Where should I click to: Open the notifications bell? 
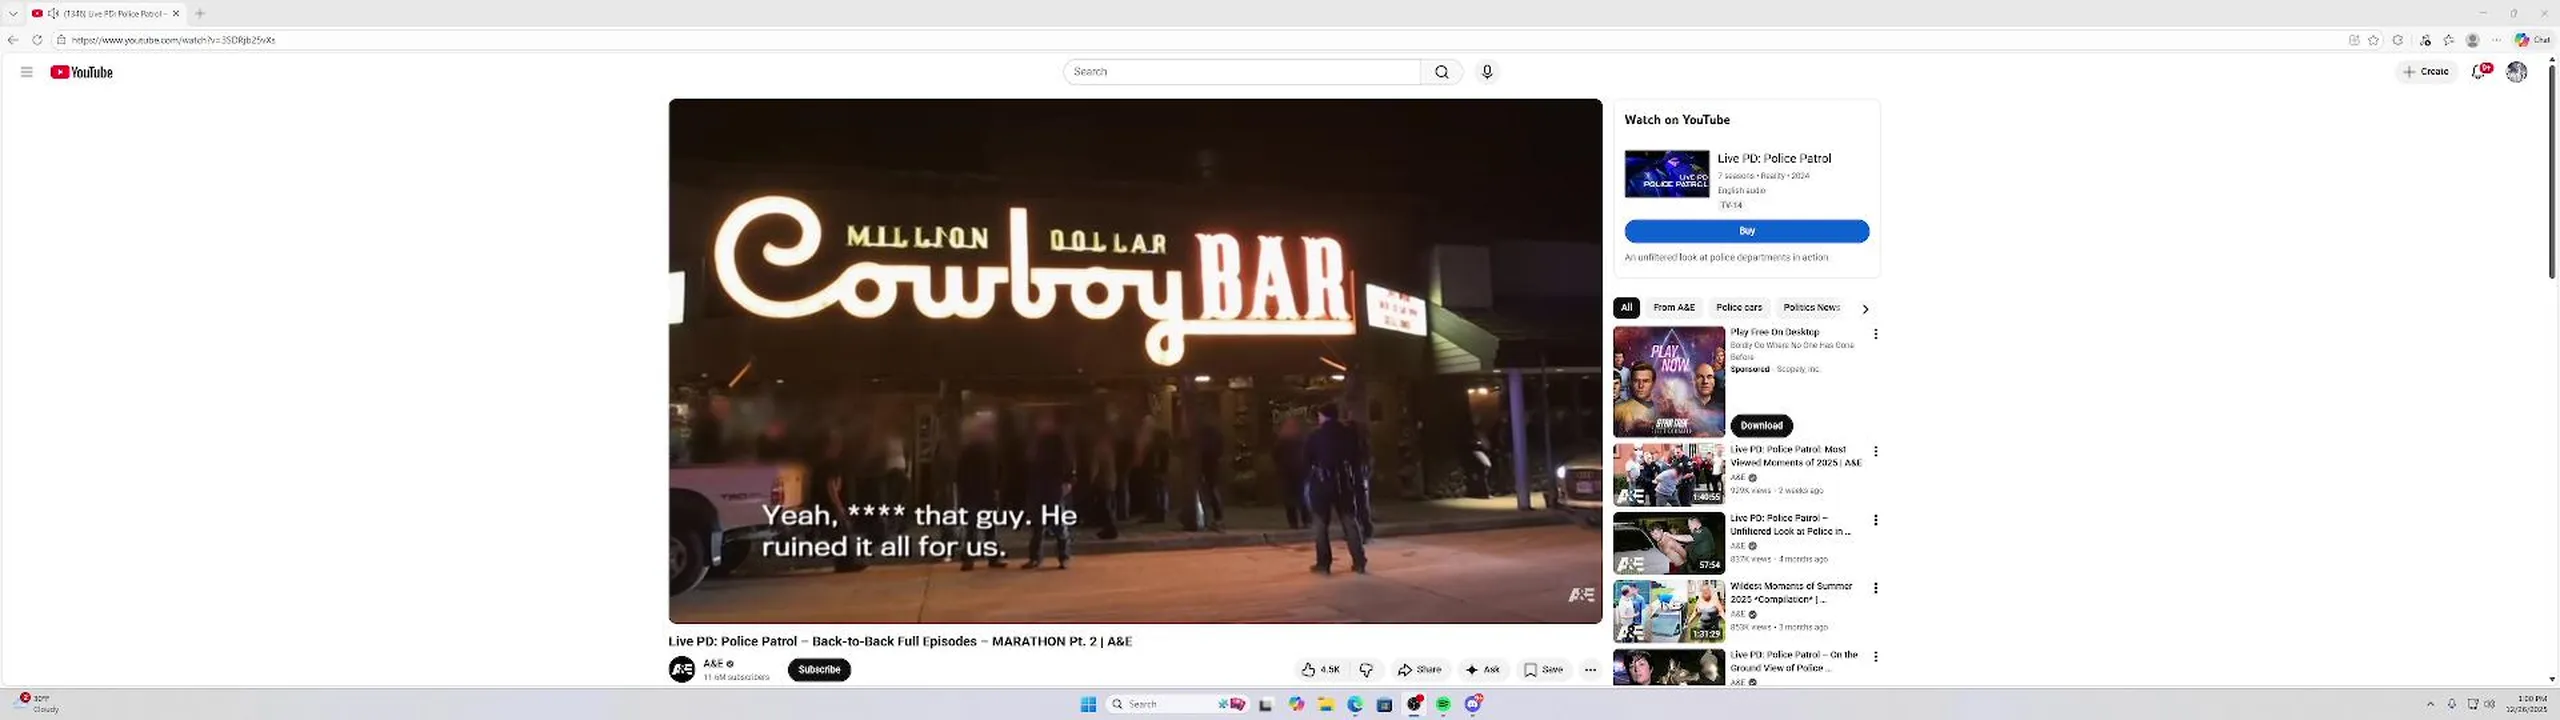point(2481,72)
